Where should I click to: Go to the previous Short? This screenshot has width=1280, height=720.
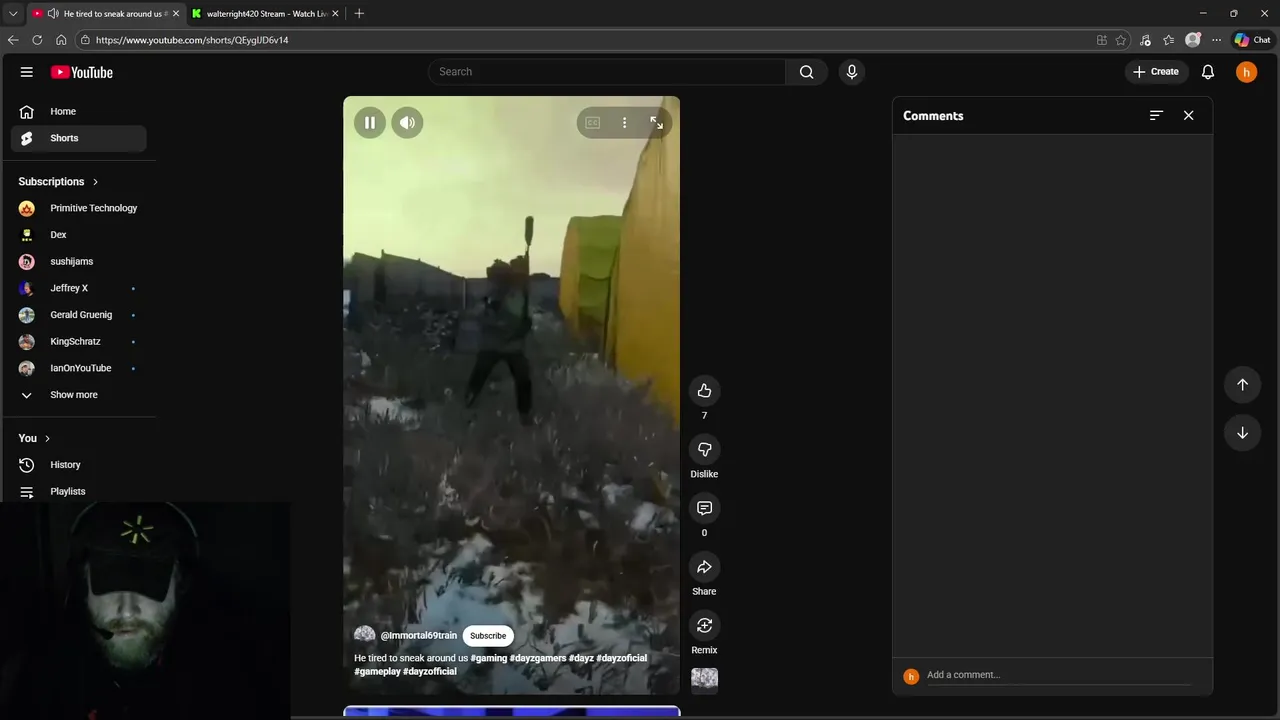click(x=1242, y=385)
